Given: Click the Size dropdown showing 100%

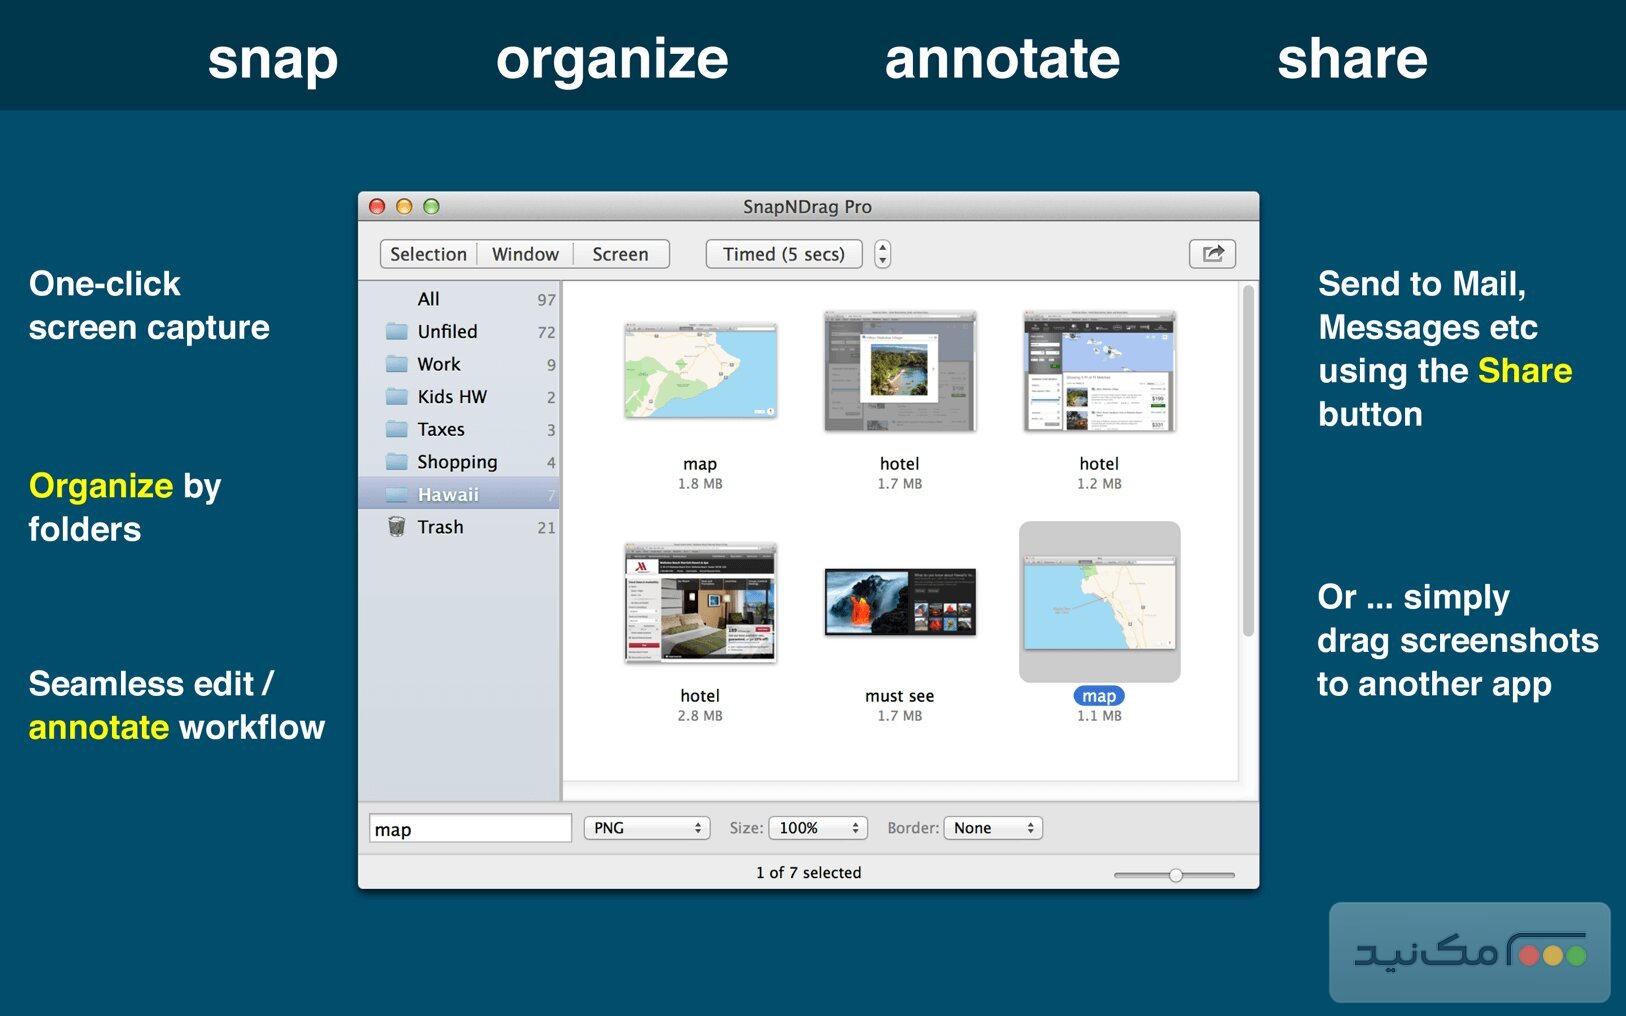Looking at the screenshot, I should (x=817, y=827).
